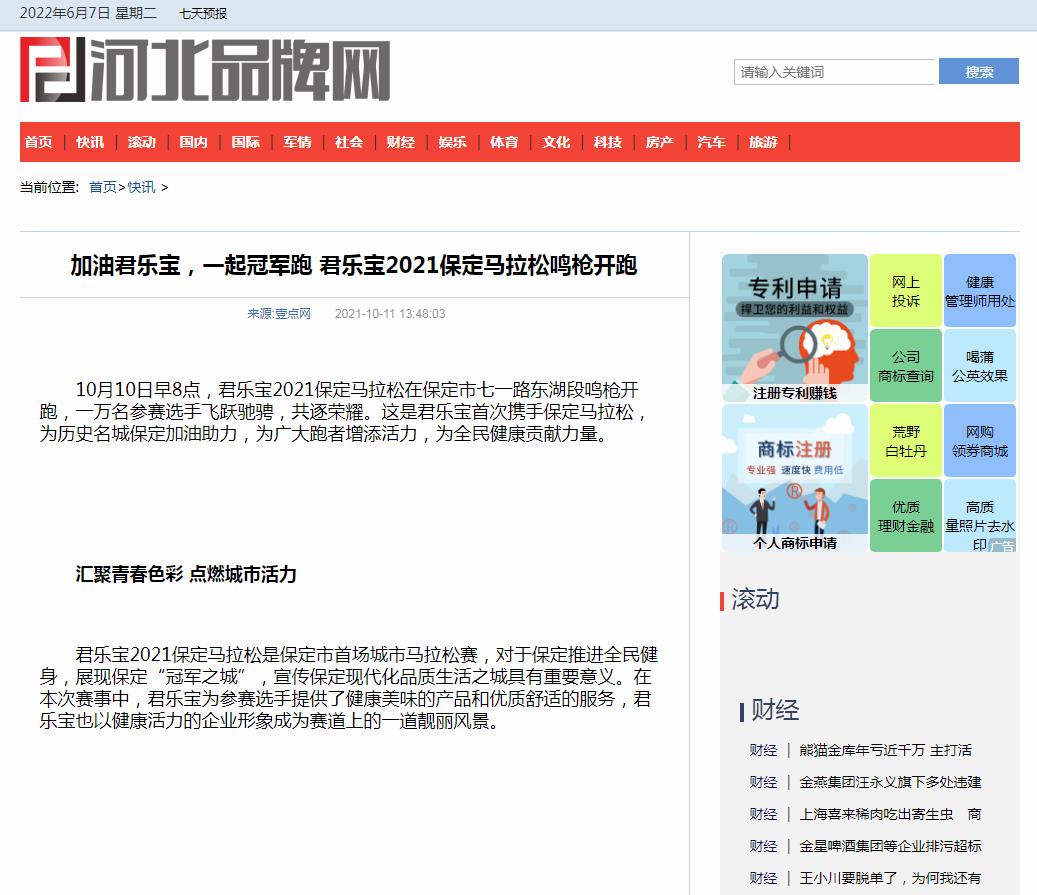Open the 商标注册 trademark ad image
Viewport: 1037px width, 895px height.
click(x=794, y=478)
